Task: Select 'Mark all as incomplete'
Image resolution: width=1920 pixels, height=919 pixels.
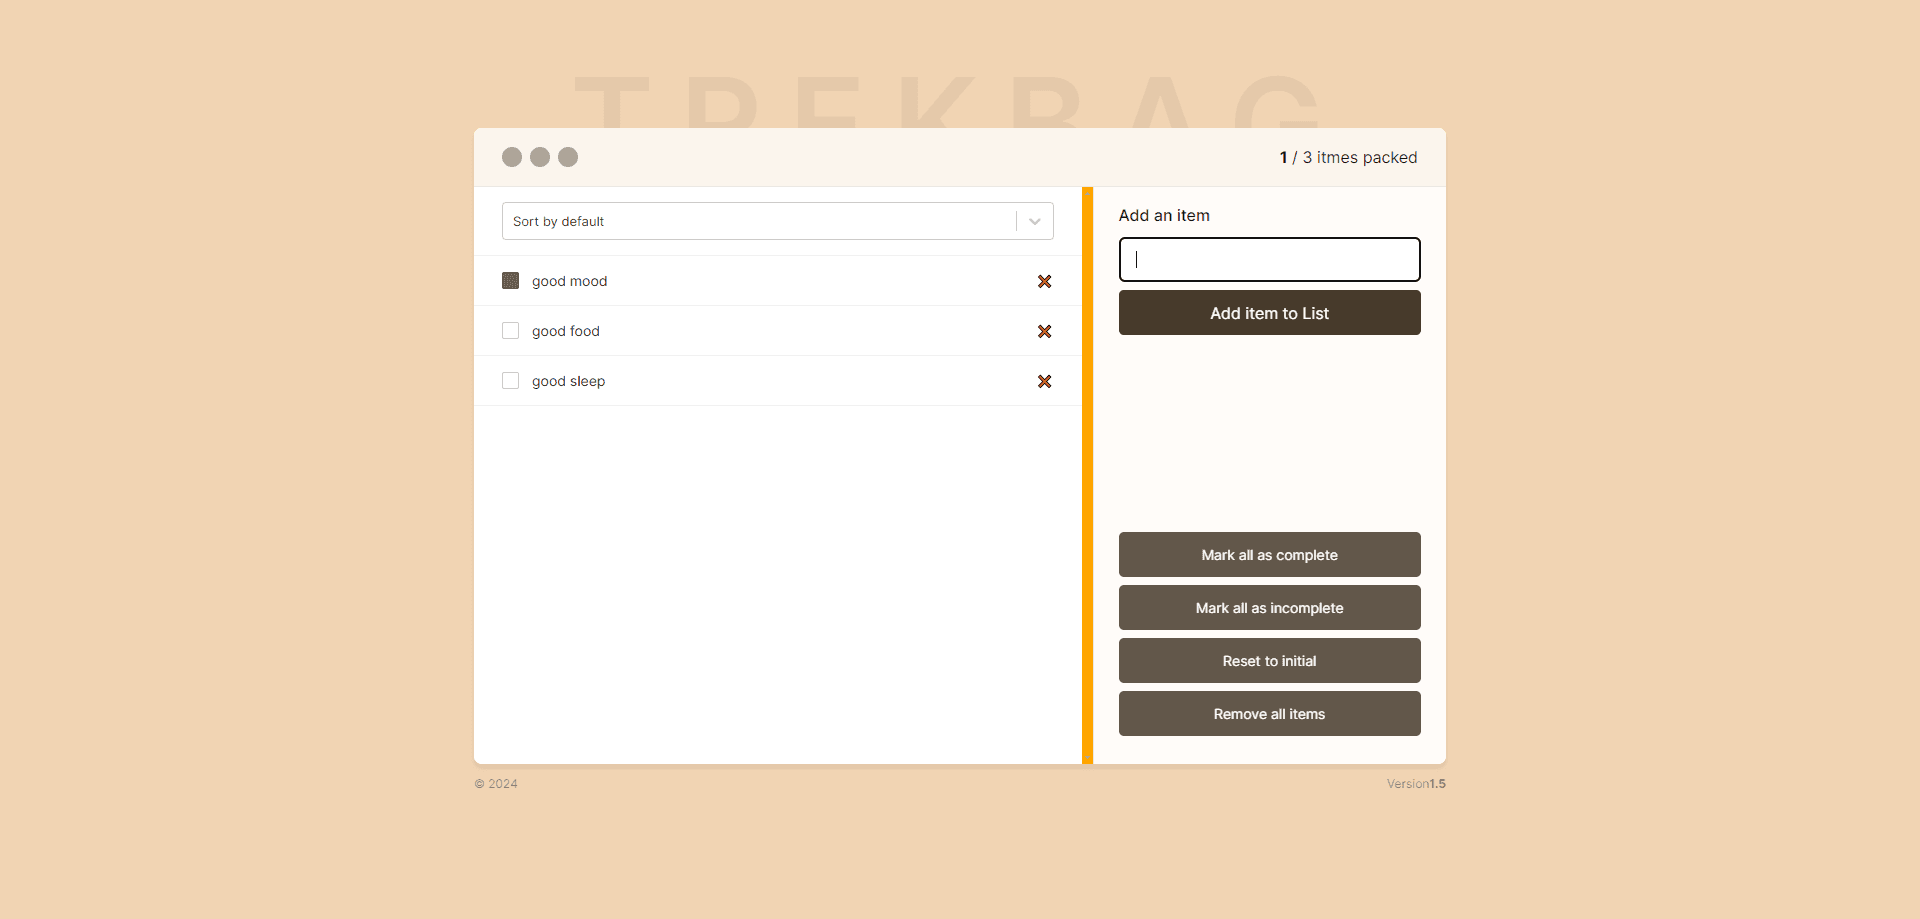Action: pyautogui.click(x=1269, y=608)
